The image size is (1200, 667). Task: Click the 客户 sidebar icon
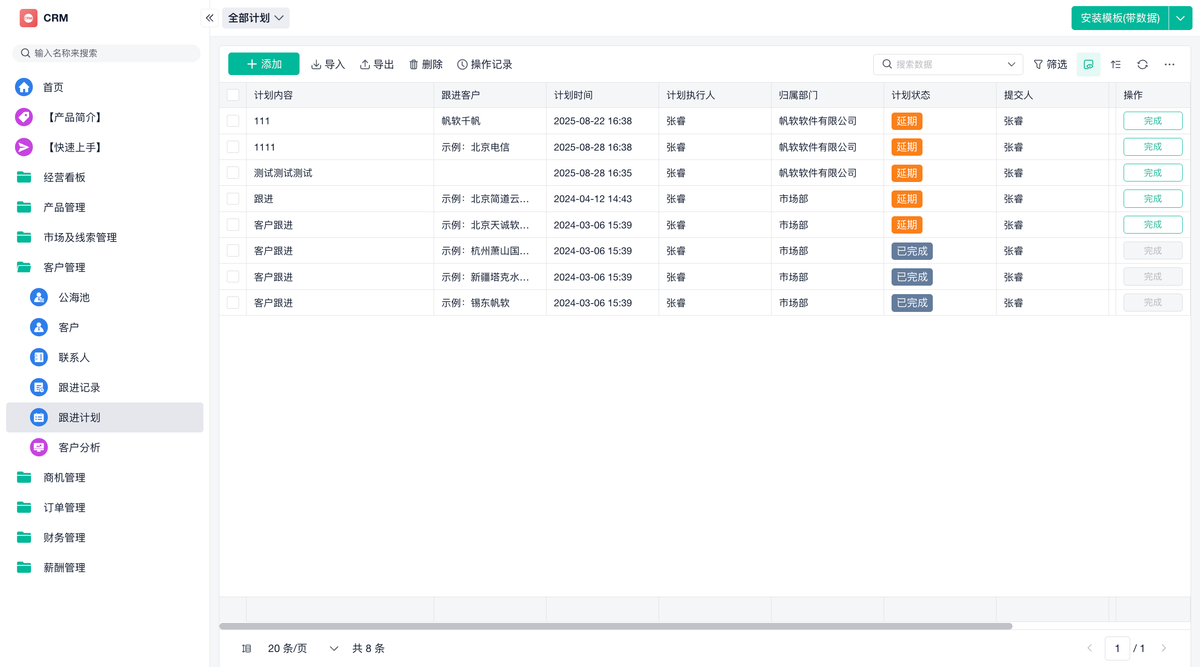tap(39, 327)
